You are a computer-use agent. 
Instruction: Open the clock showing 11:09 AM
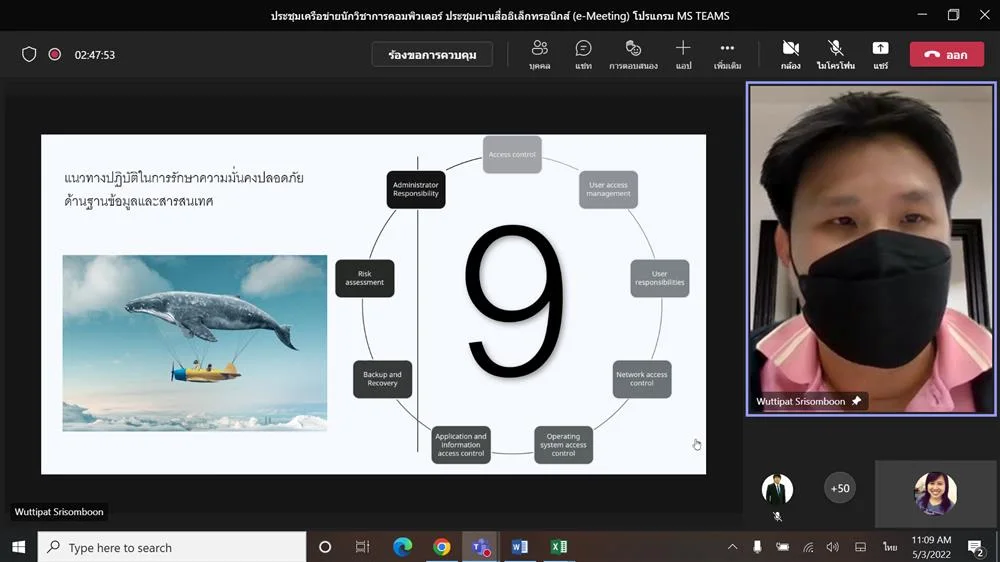tap(931, 547)
